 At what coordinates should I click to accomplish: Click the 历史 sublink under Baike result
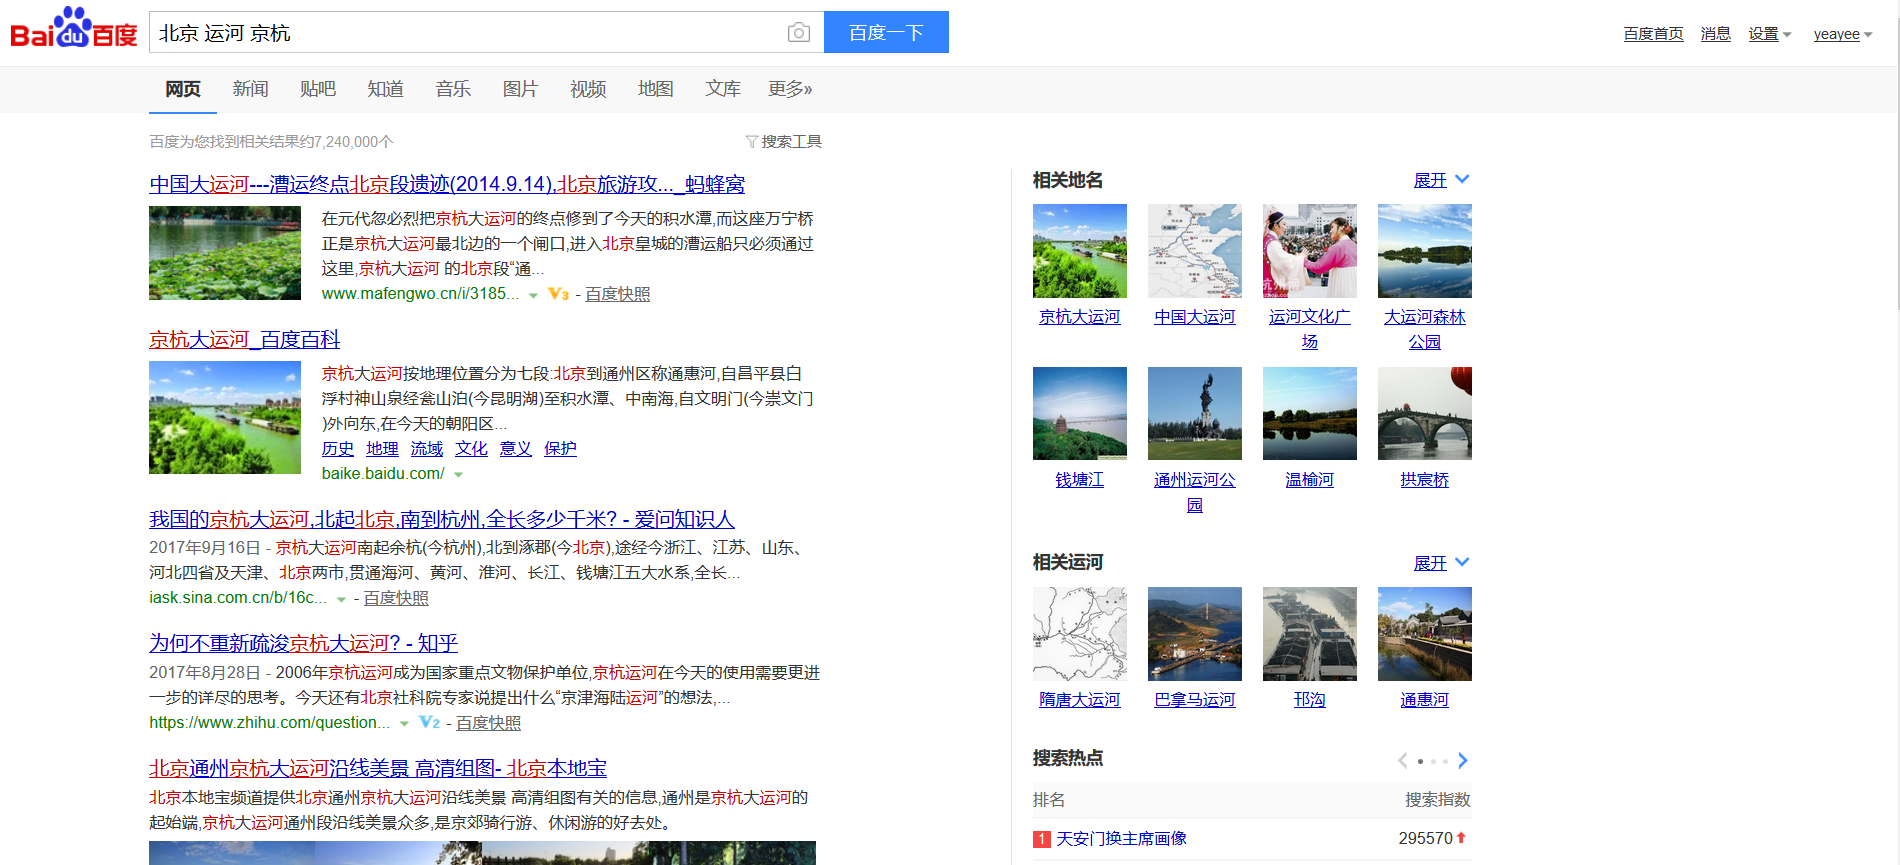pos(338,449)
